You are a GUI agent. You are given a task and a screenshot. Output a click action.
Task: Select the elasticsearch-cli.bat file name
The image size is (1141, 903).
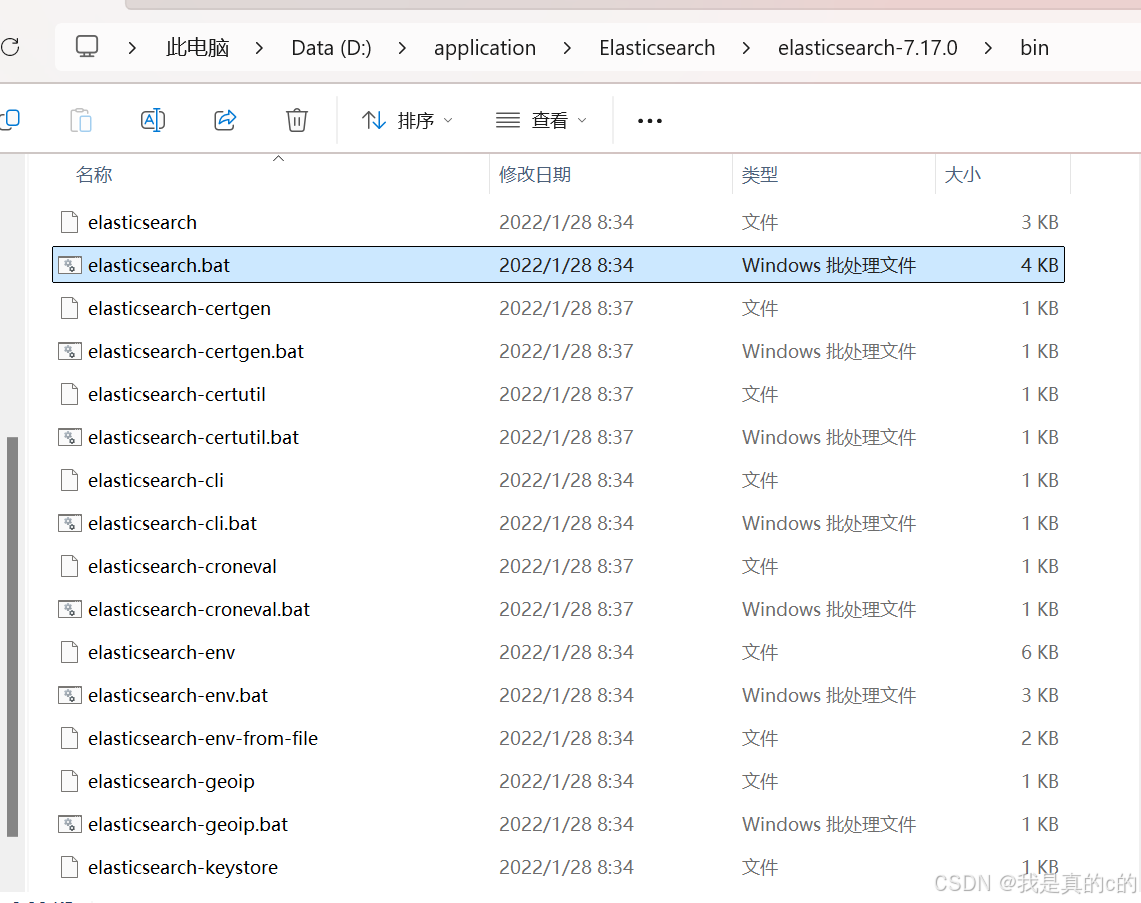[x=172, y=523]
